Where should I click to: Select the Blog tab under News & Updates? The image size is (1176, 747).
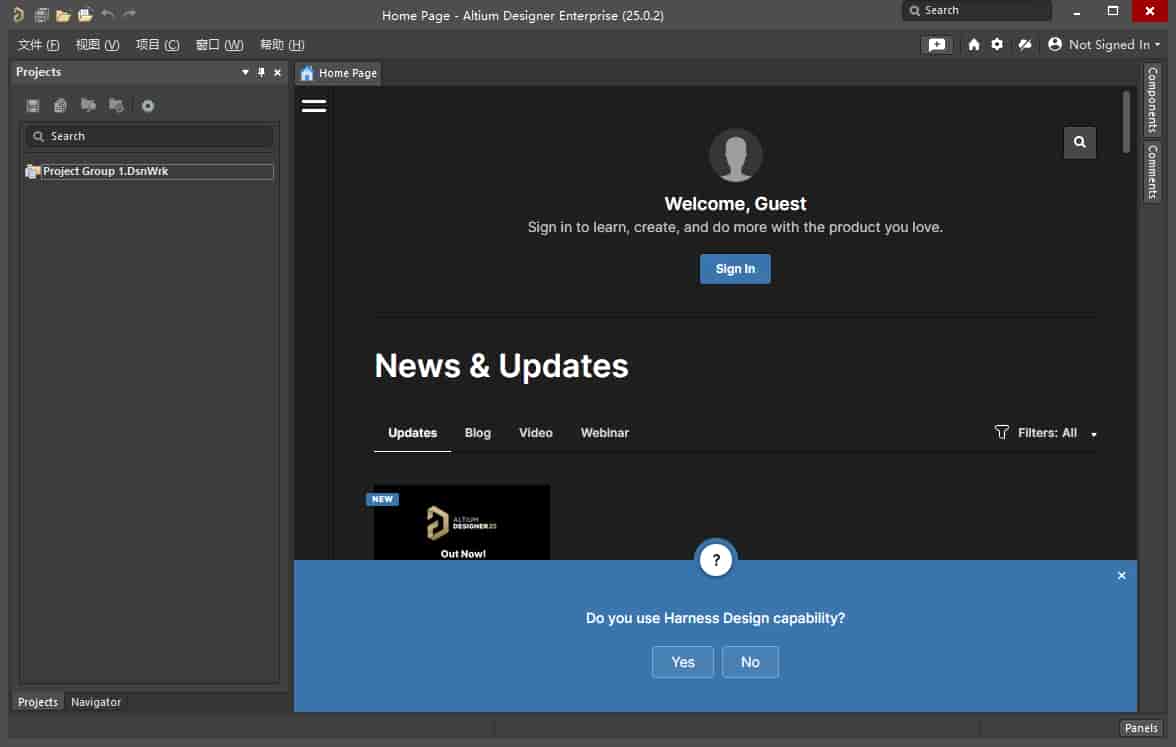[x=477, y=433]
